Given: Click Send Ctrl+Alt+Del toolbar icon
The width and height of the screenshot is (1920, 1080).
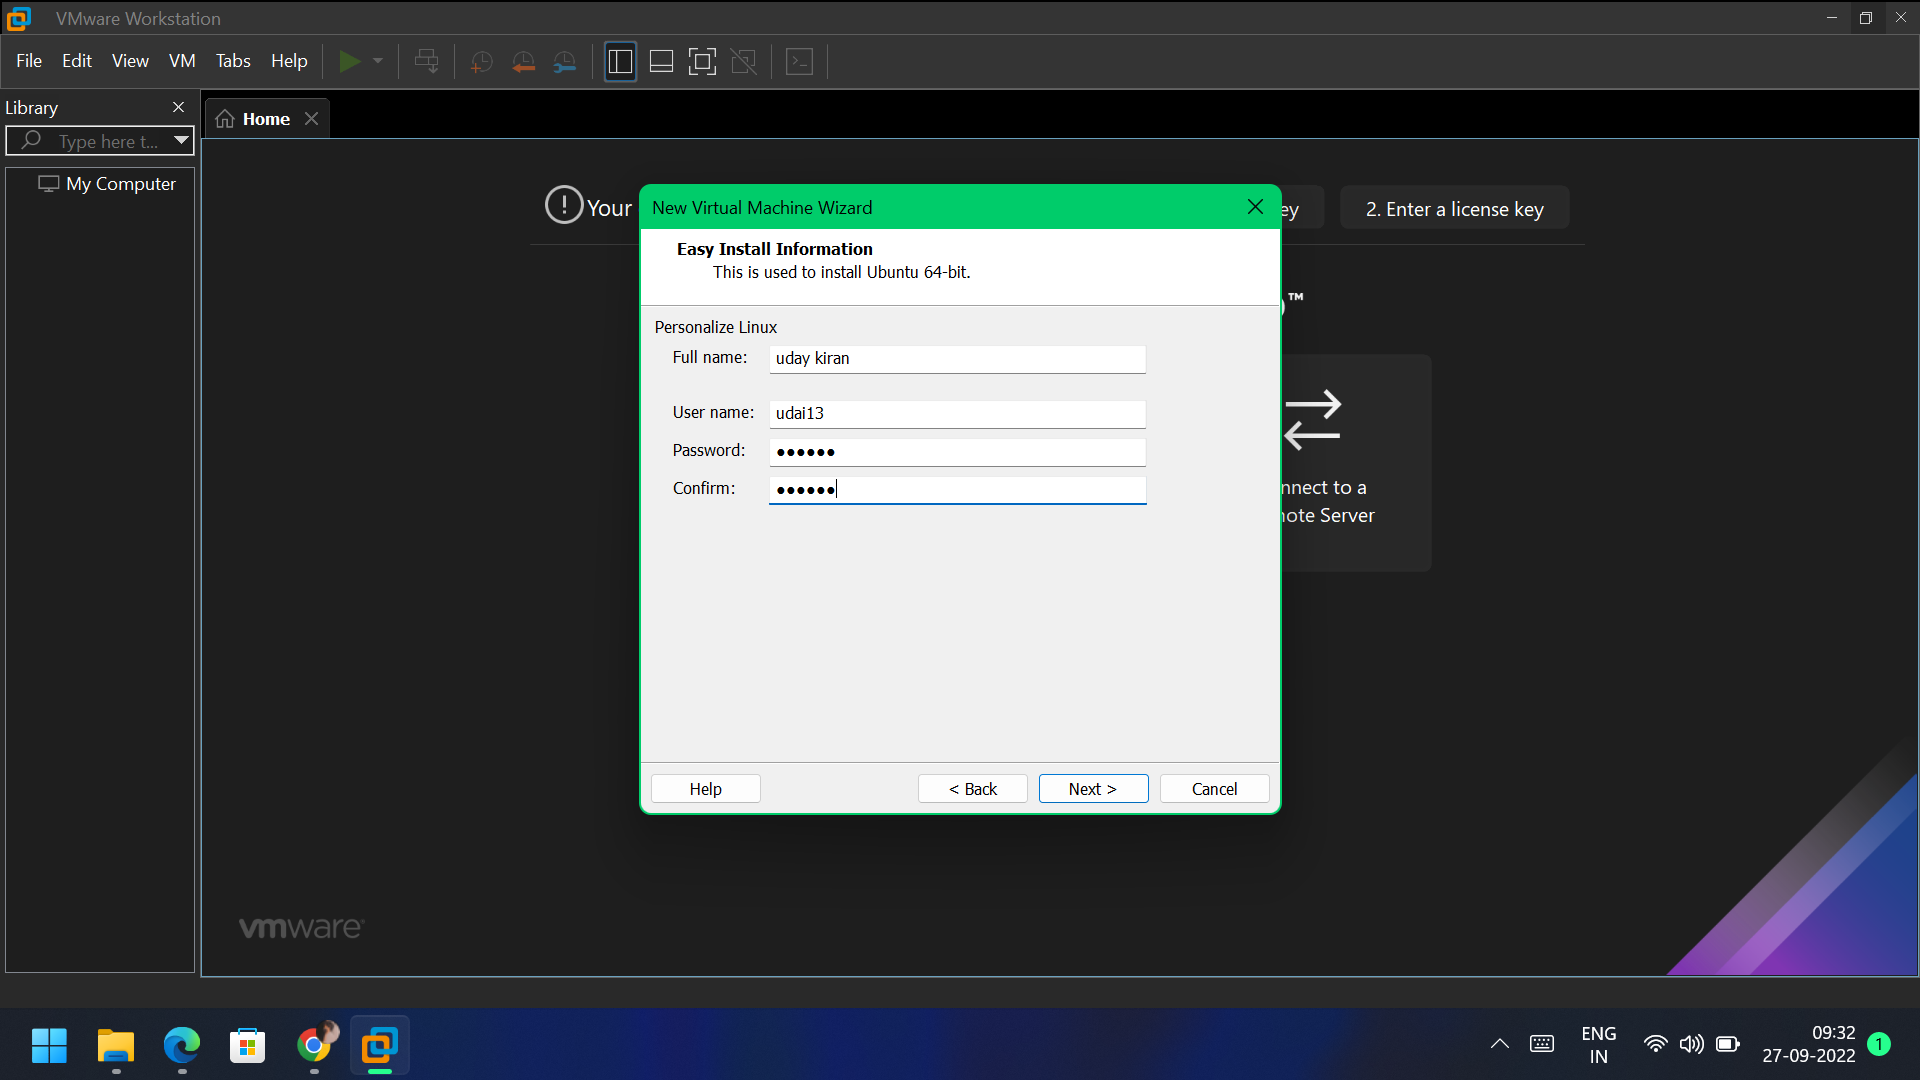Looking at the screenshot, I should click(426, 62).
